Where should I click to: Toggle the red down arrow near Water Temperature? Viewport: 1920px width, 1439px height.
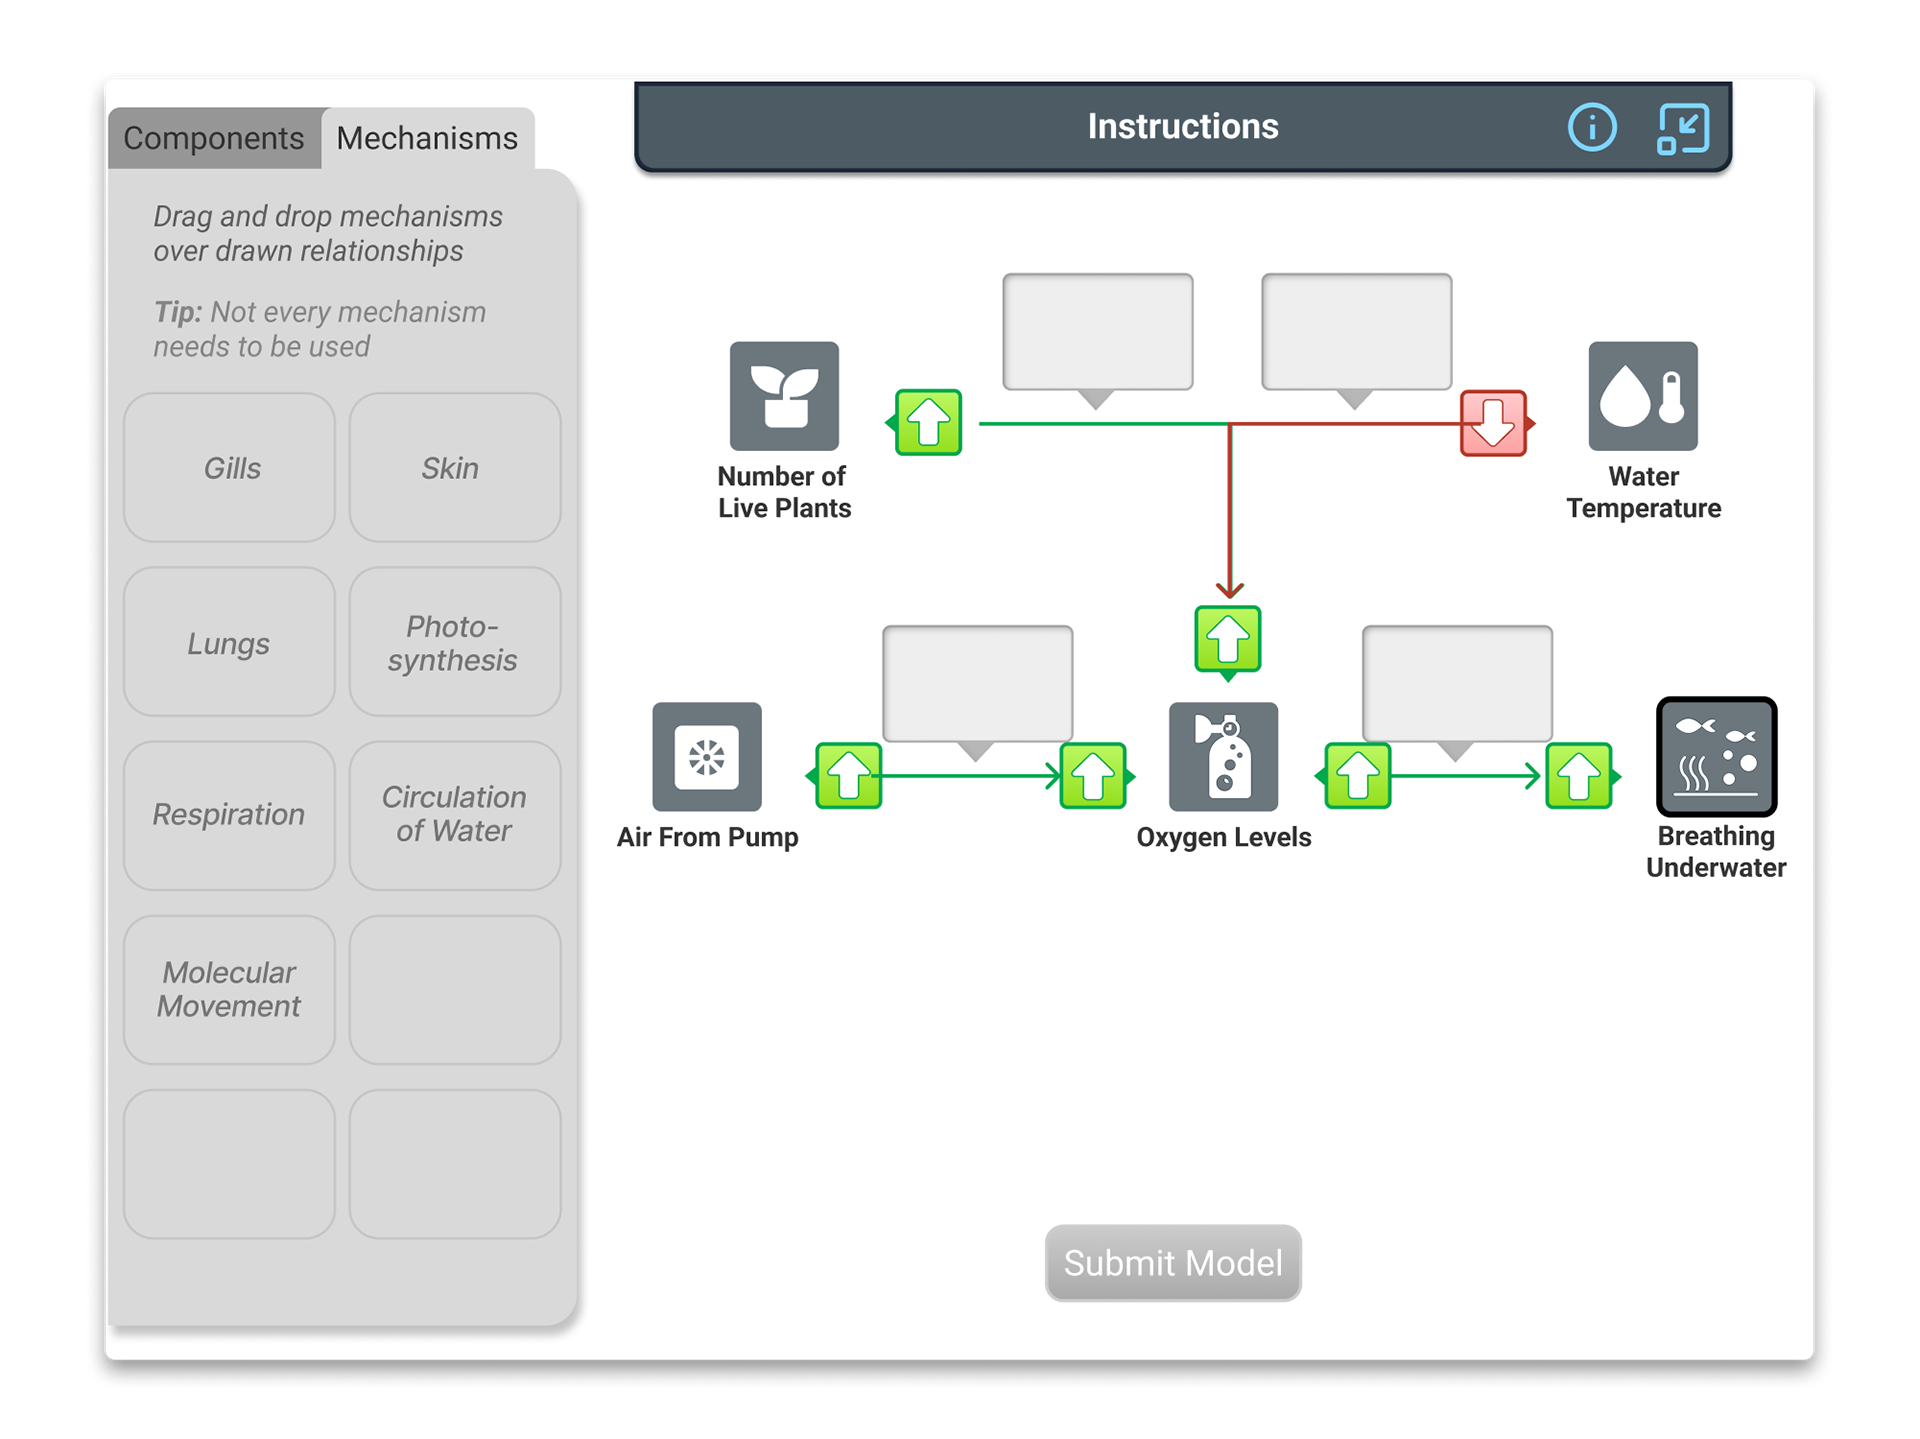point(1493,423)
